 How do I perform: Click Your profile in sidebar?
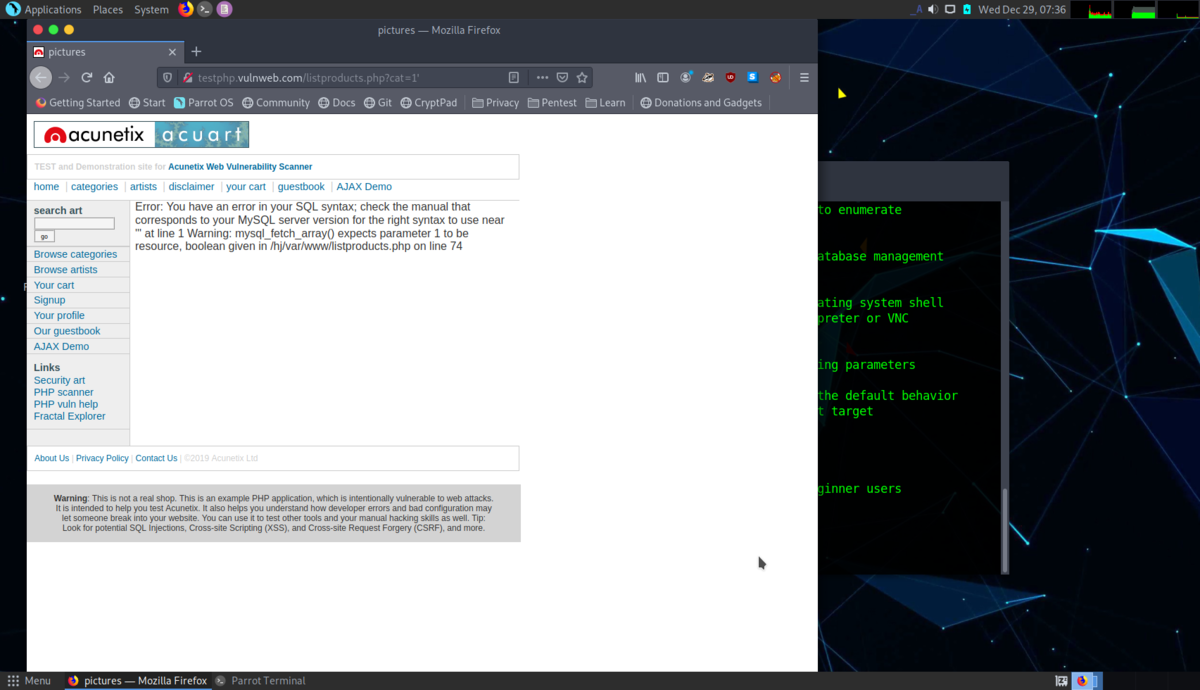(59, 315)
